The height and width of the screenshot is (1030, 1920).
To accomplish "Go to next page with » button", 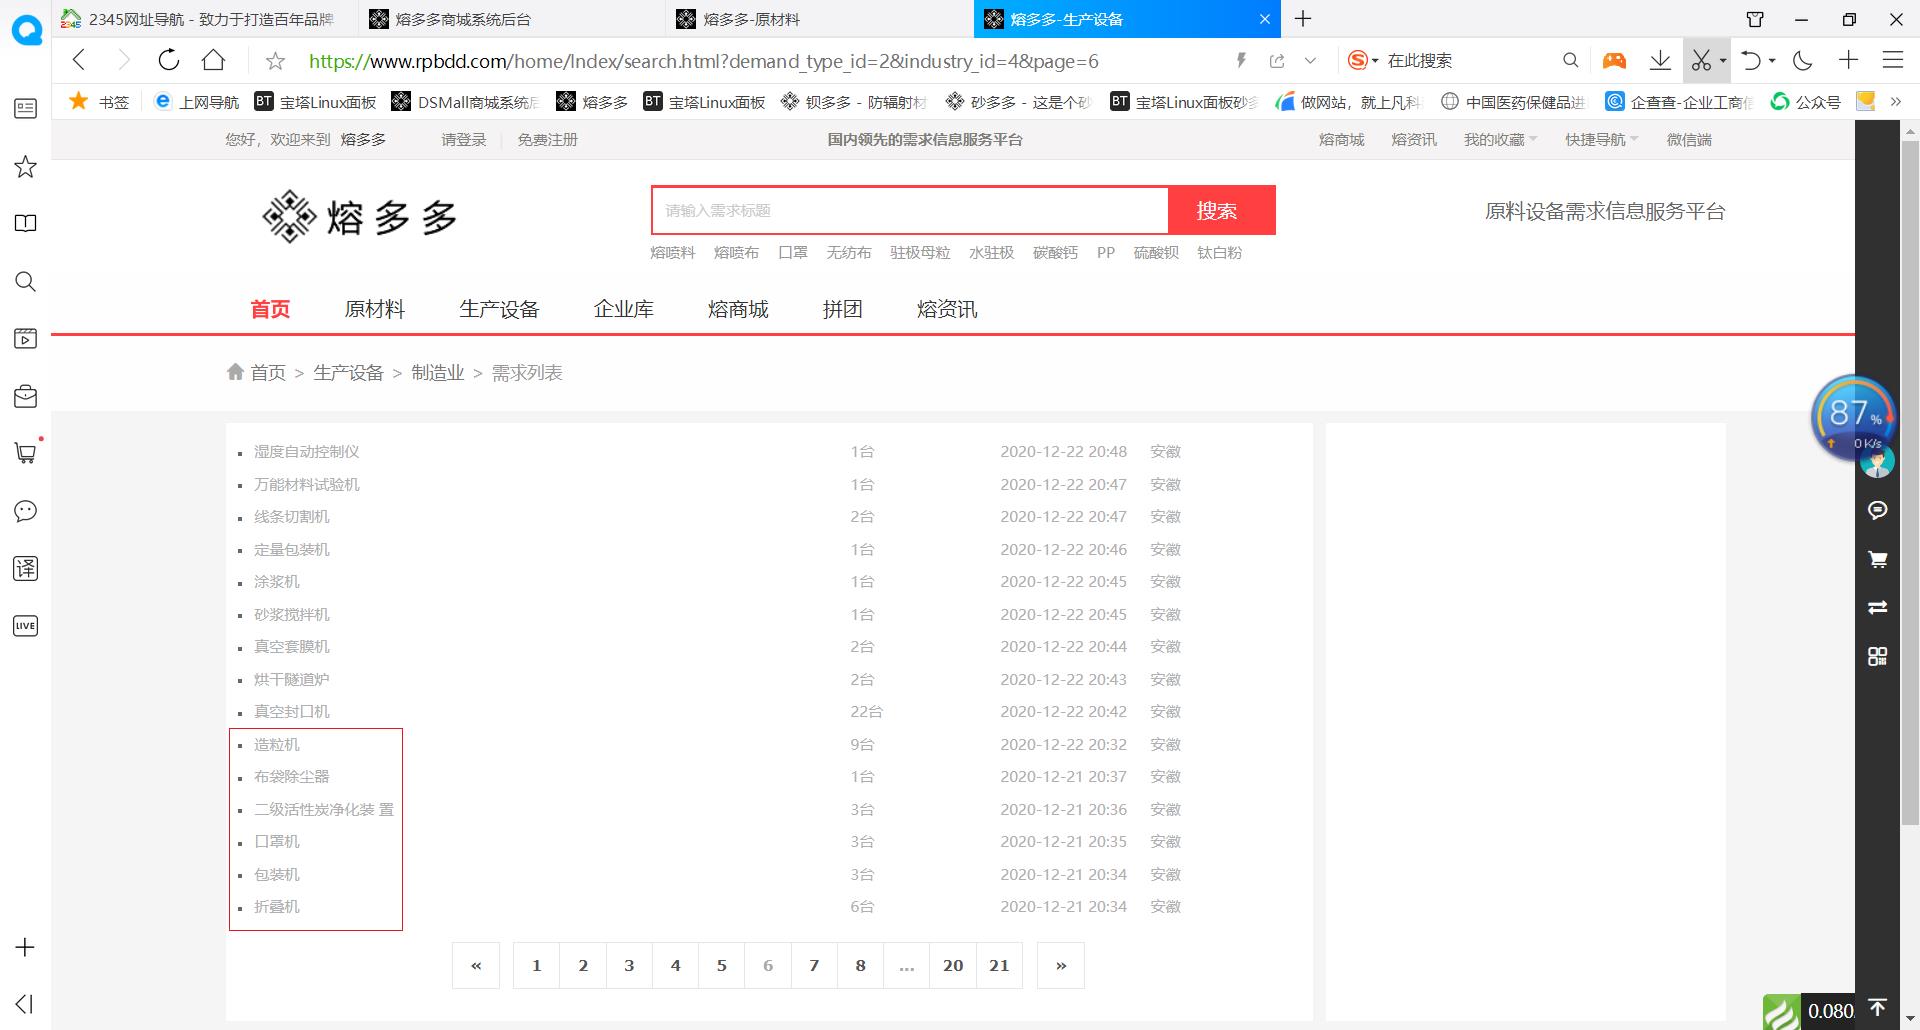I will [1061, 965].
